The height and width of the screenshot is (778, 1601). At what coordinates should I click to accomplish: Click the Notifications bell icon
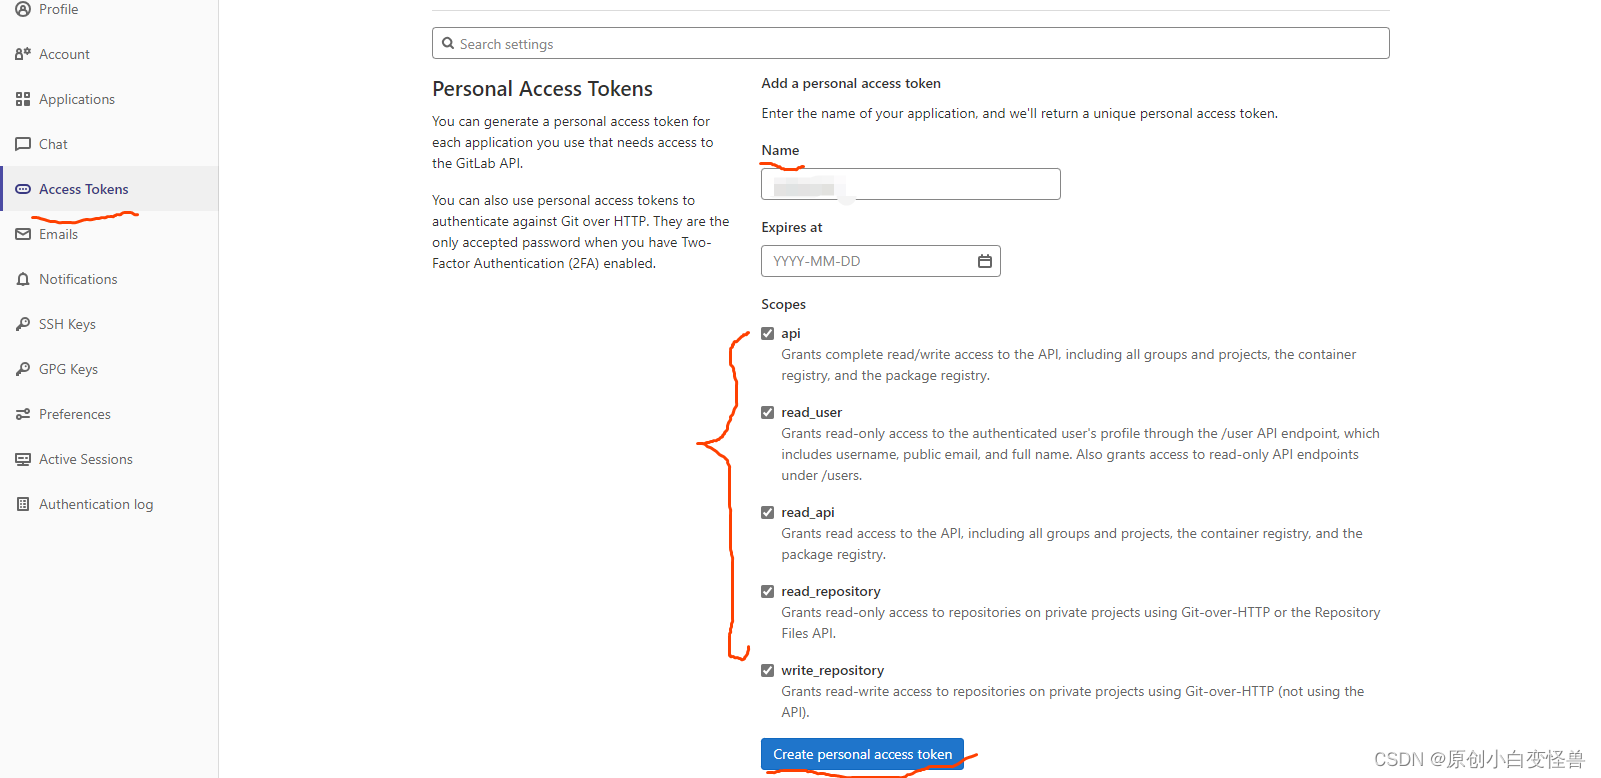[x=23, y=279]
